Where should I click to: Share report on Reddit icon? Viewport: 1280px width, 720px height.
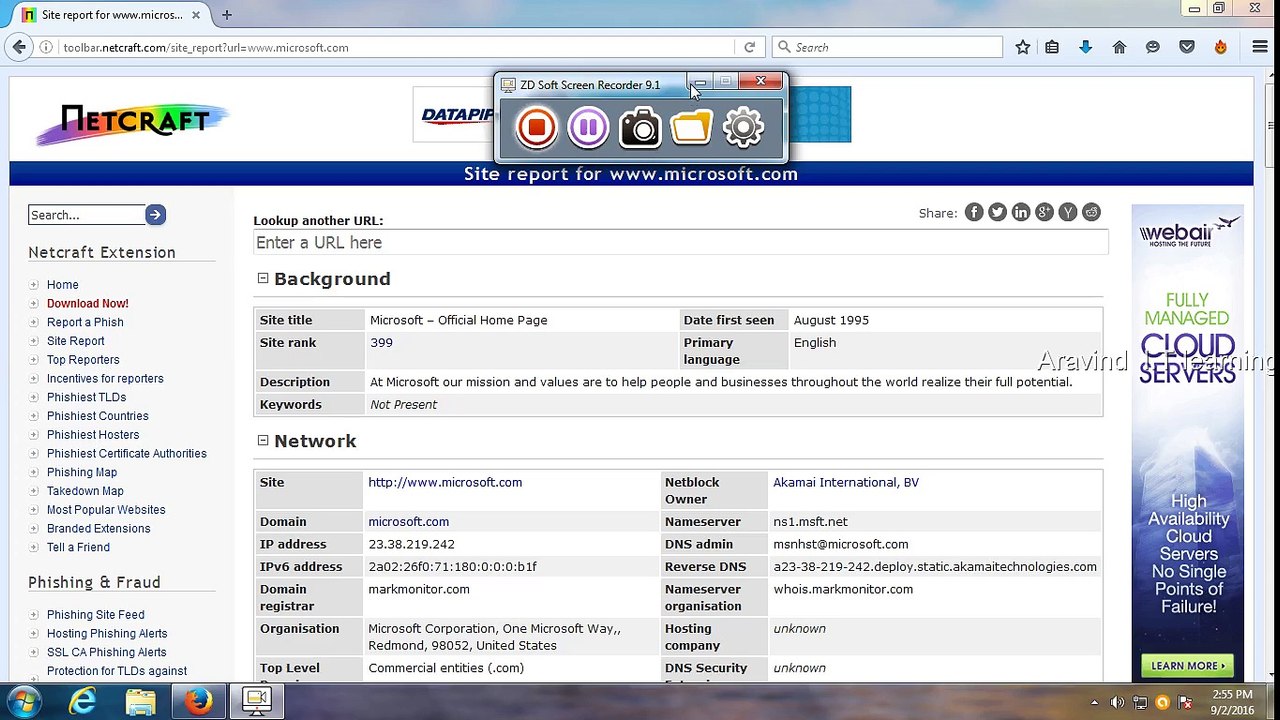tap(1091, 212)
